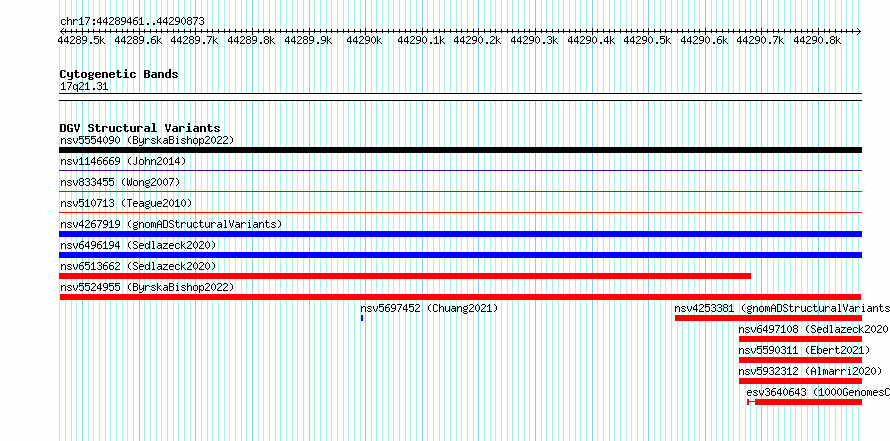Click the Cytogenetic Bands track title
This screenshot has height=441, width=890.
click(119, 74)
